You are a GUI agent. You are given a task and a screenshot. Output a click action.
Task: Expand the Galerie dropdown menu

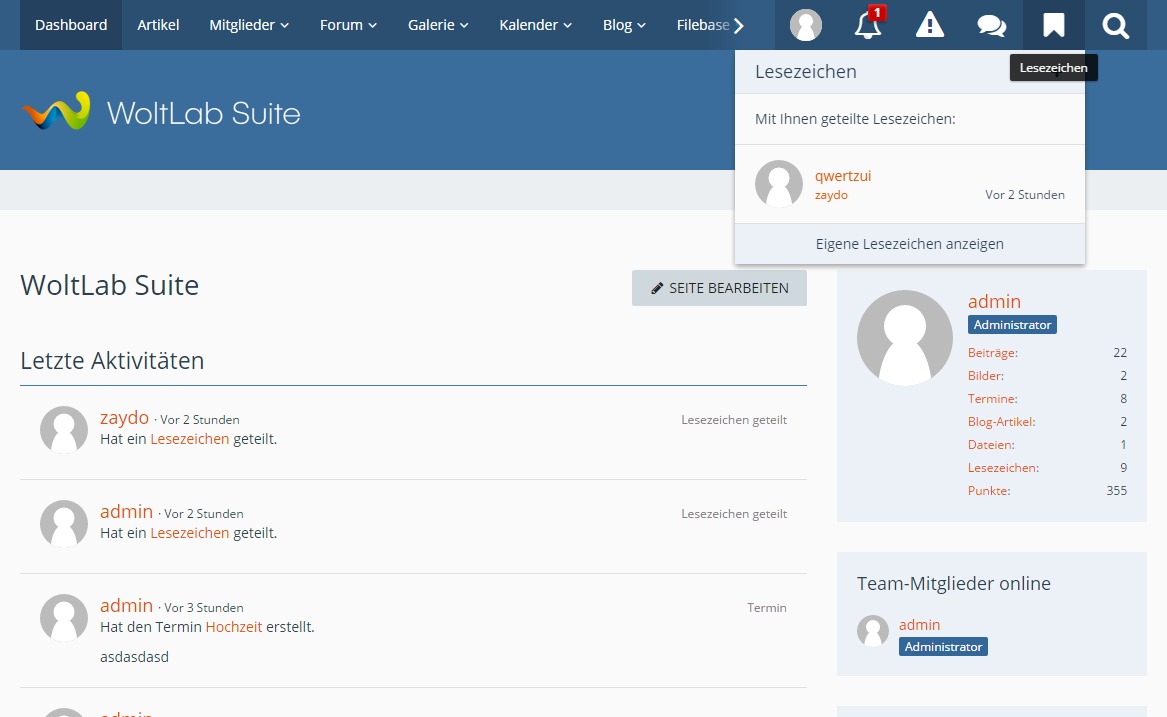[438, 25]
